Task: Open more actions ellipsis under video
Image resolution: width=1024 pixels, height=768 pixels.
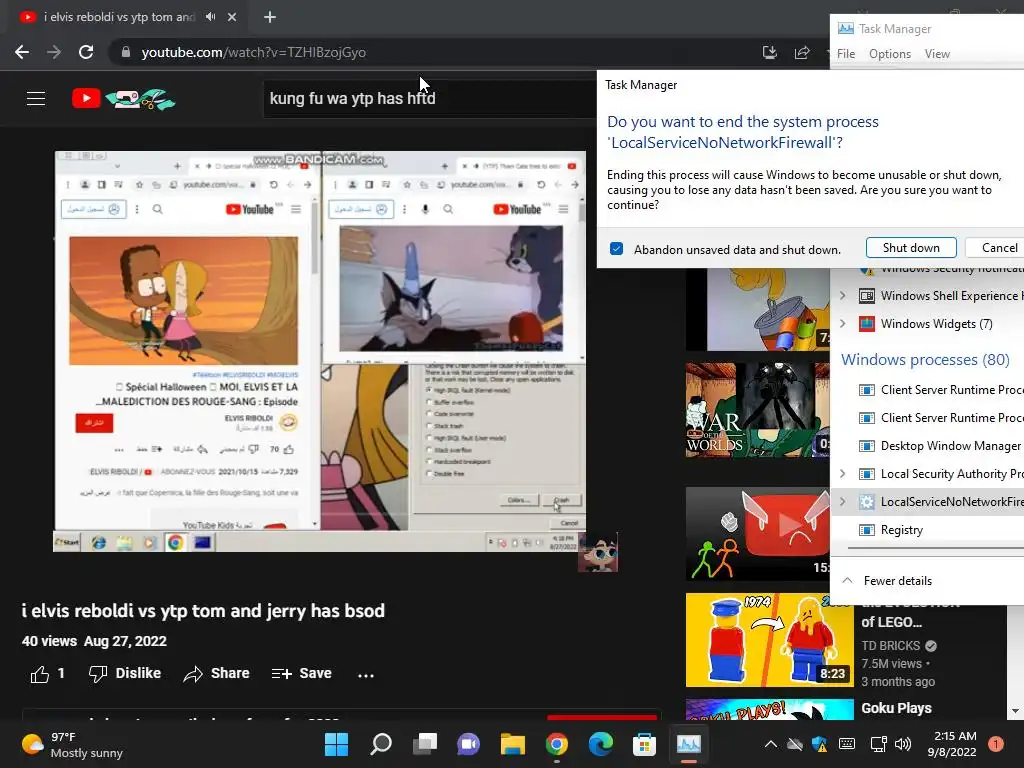Action: pyautogui.click(x=366, y=675)
